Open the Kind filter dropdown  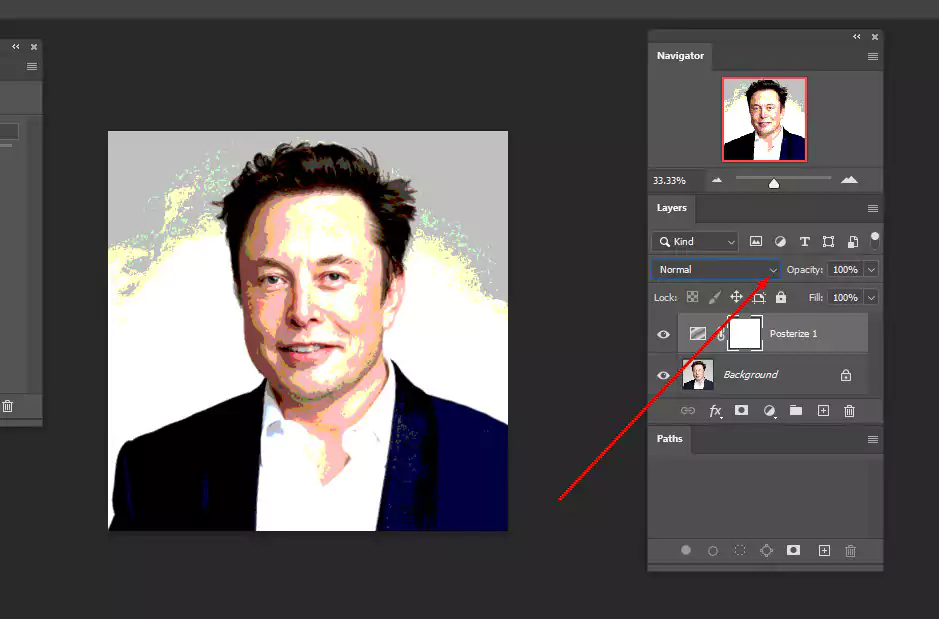pos(695,241)
